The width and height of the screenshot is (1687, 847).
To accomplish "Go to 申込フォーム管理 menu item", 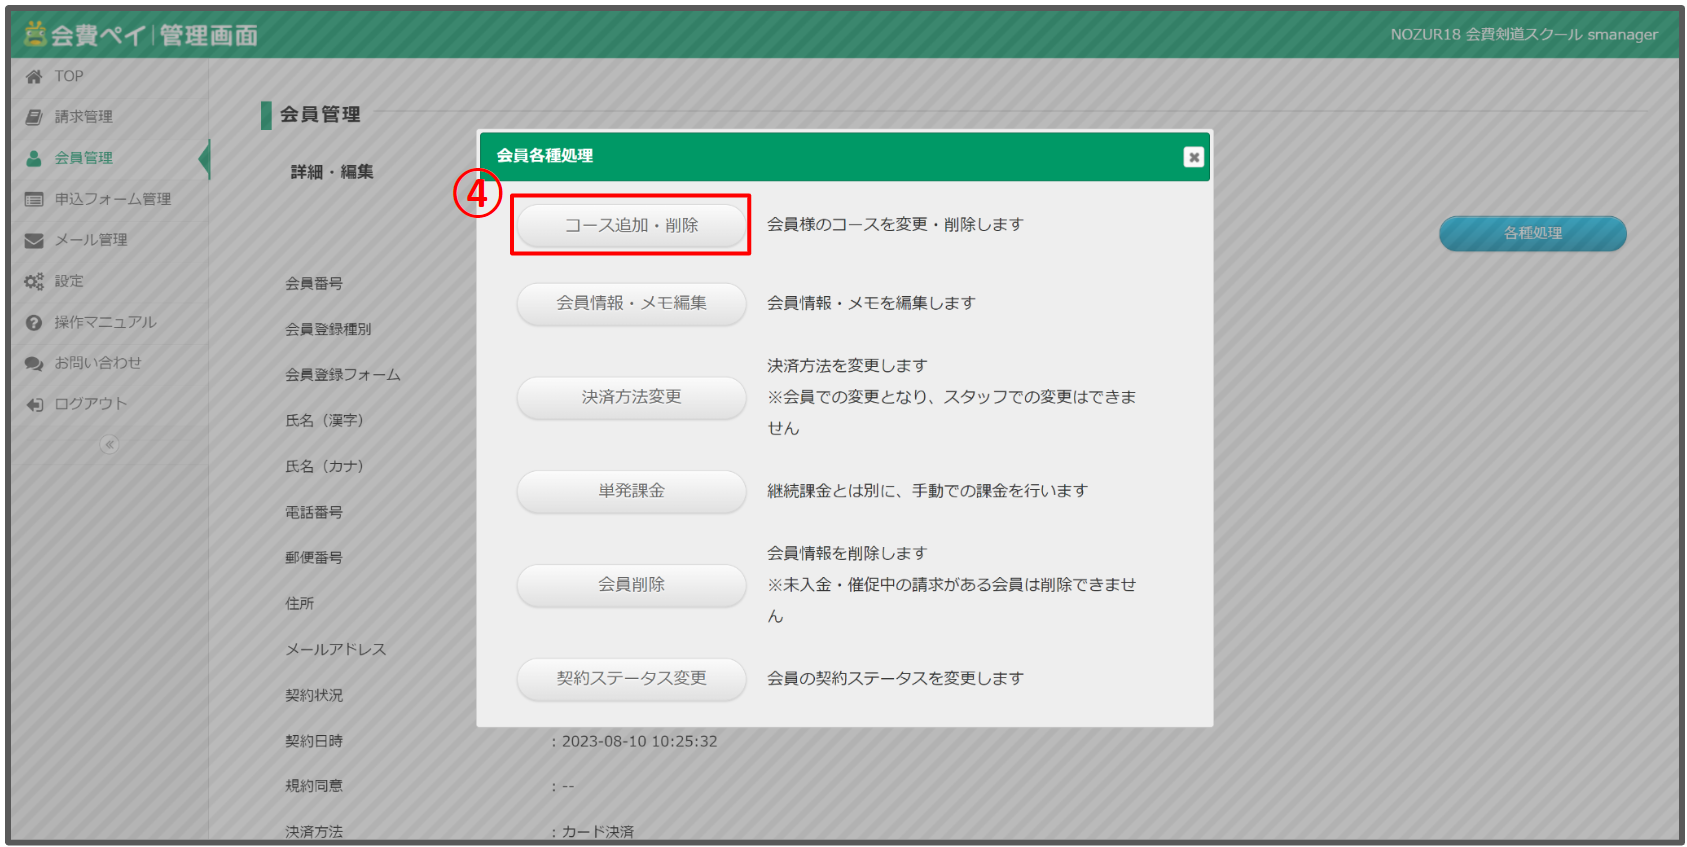I will tap(110, 199).
